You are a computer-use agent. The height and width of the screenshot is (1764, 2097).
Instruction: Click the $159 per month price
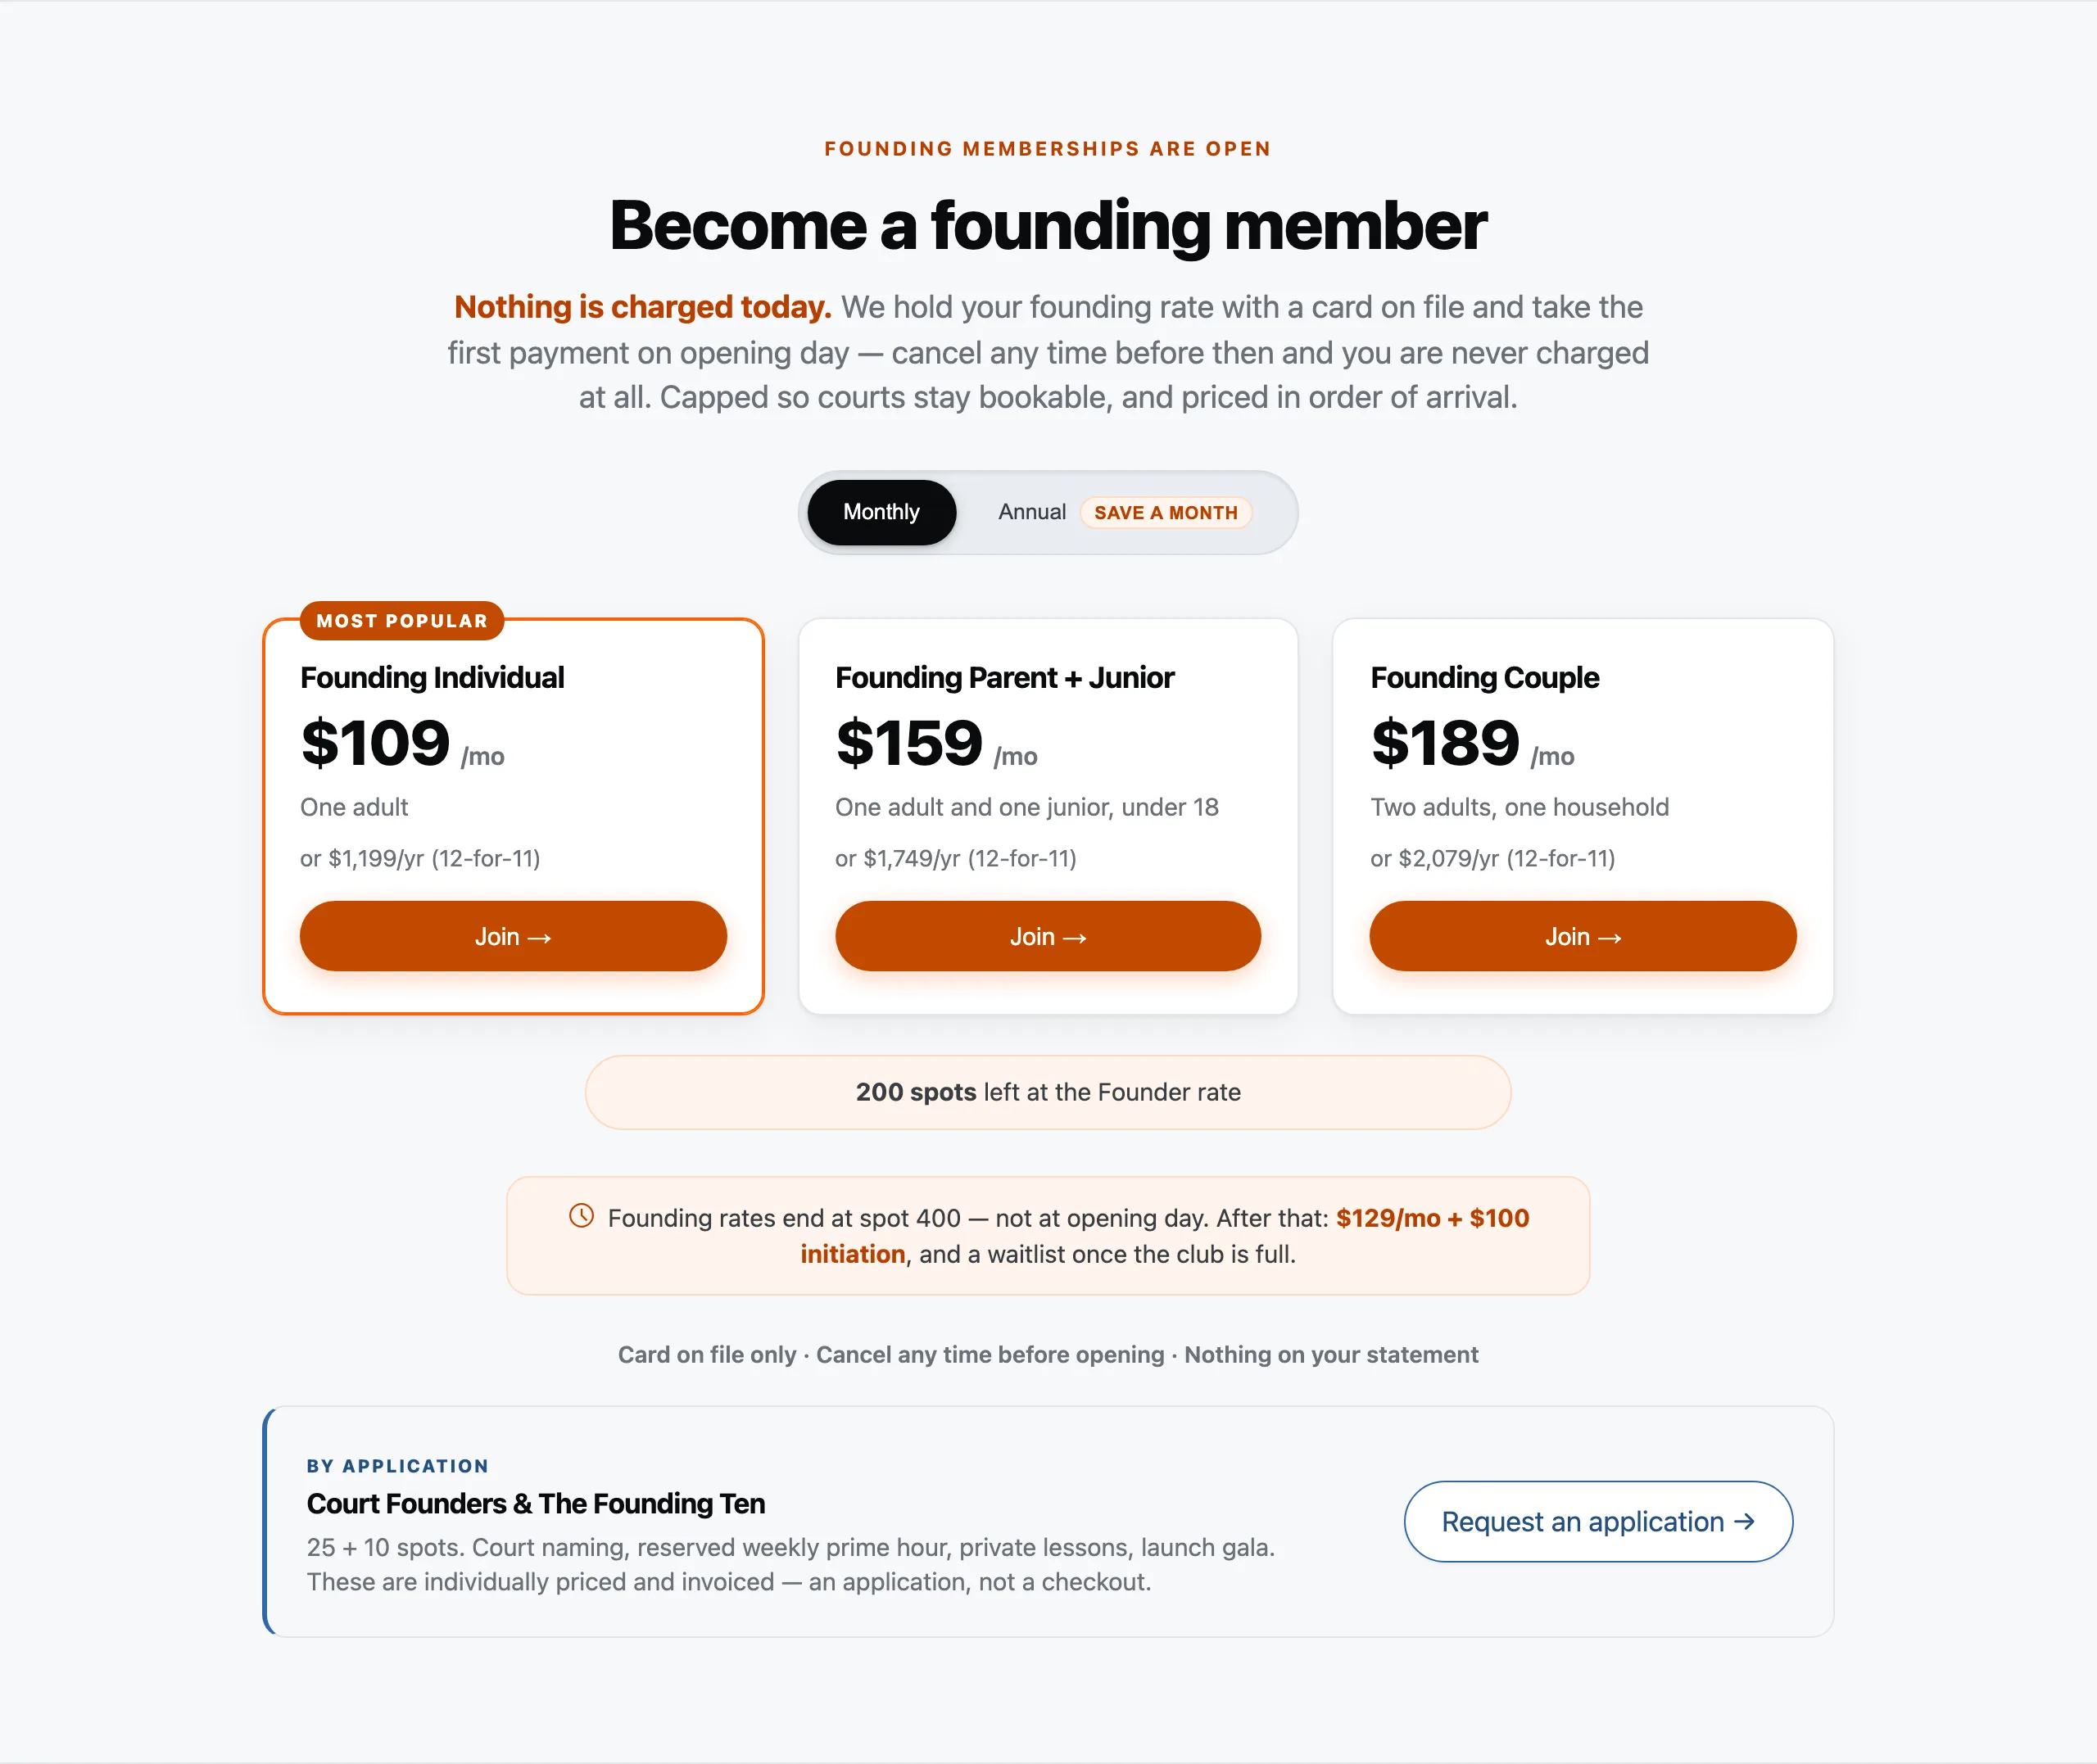(936, 744)
